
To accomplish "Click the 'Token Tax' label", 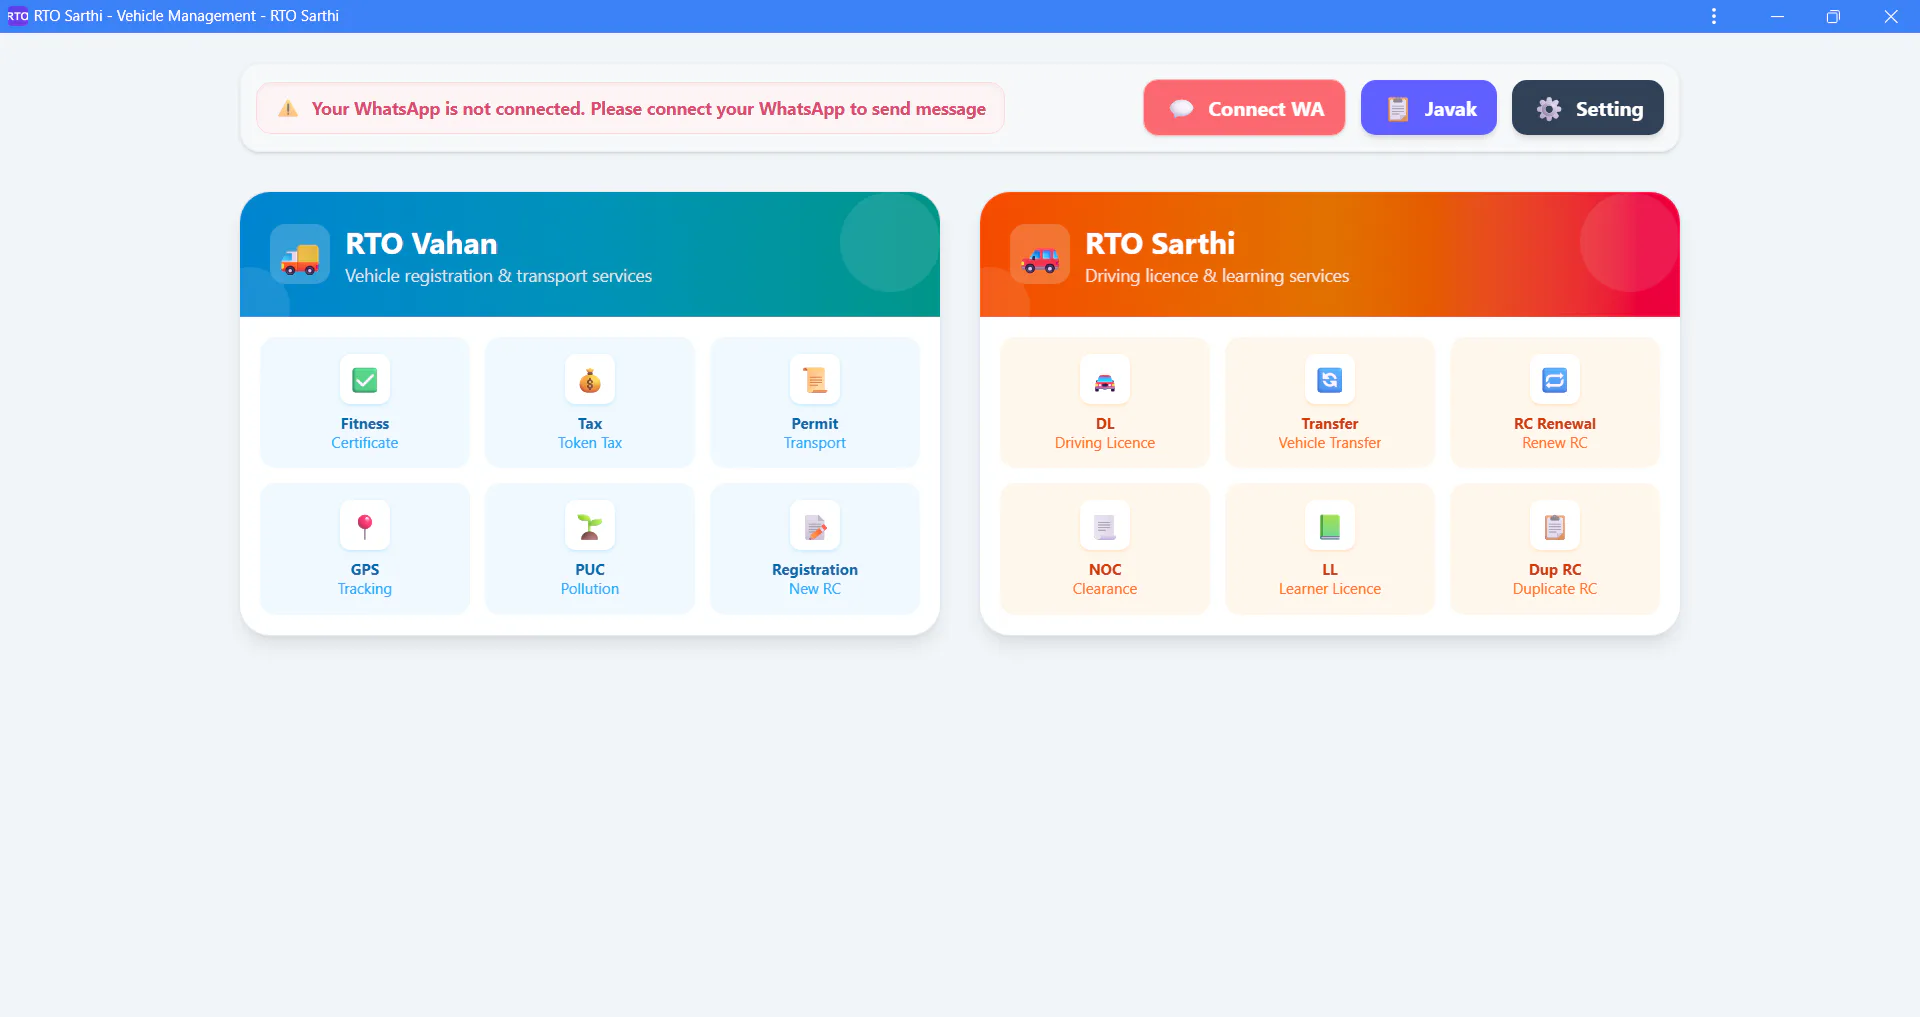I will point(590,443).
